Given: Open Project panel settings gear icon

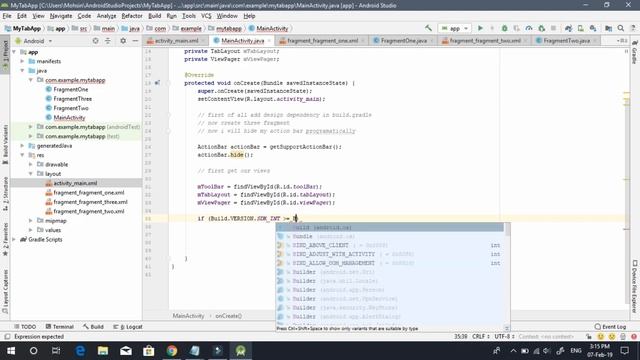Looking at the screenshot, I should [123, 41].
